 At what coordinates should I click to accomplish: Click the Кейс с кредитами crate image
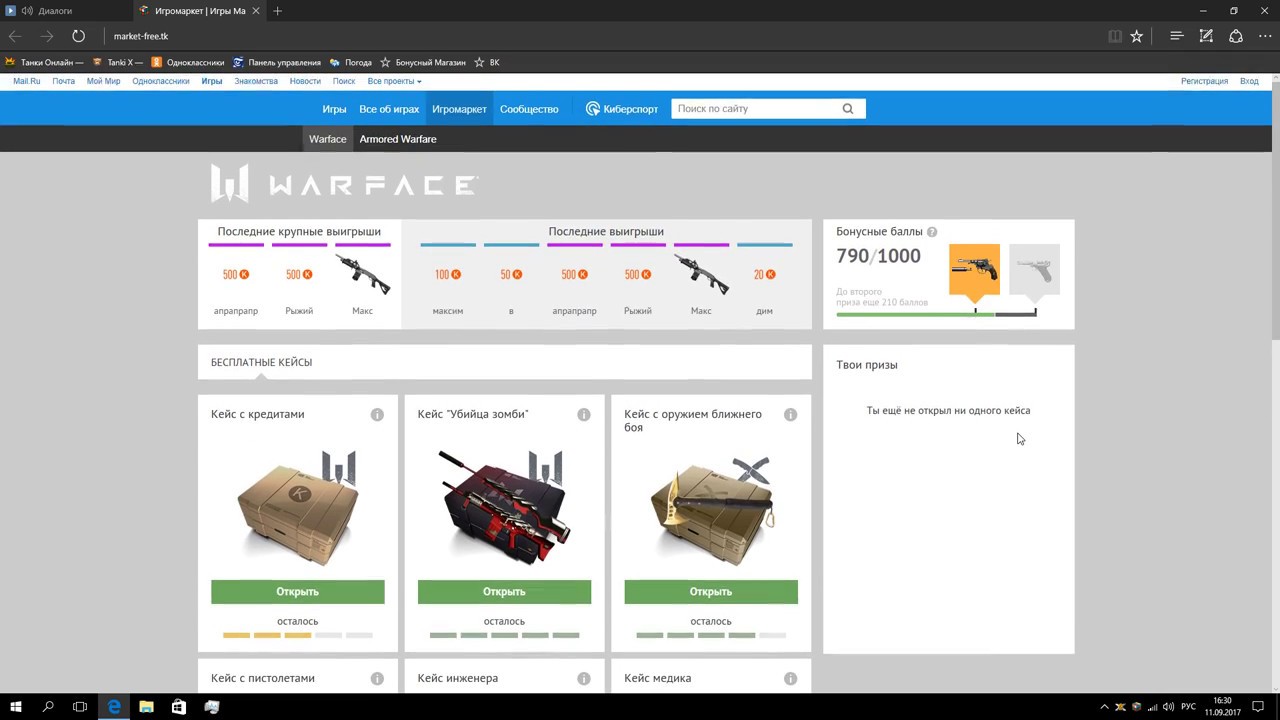click(x=298, y=510)
